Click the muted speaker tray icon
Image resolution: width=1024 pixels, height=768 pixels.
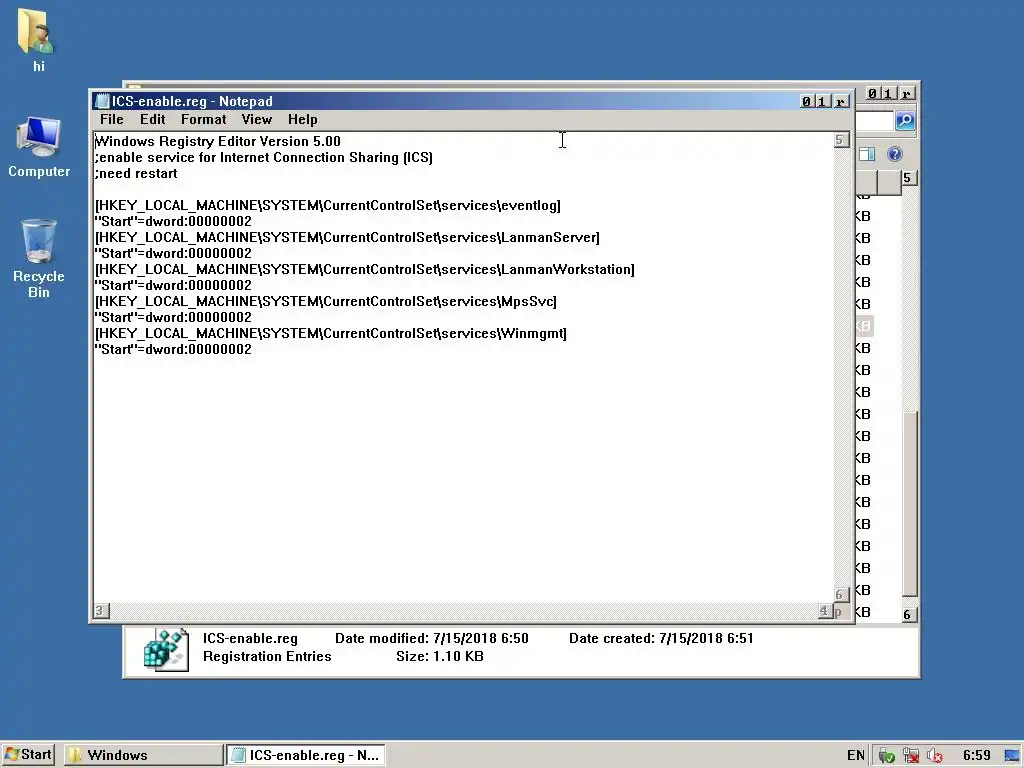pos(935,756)
